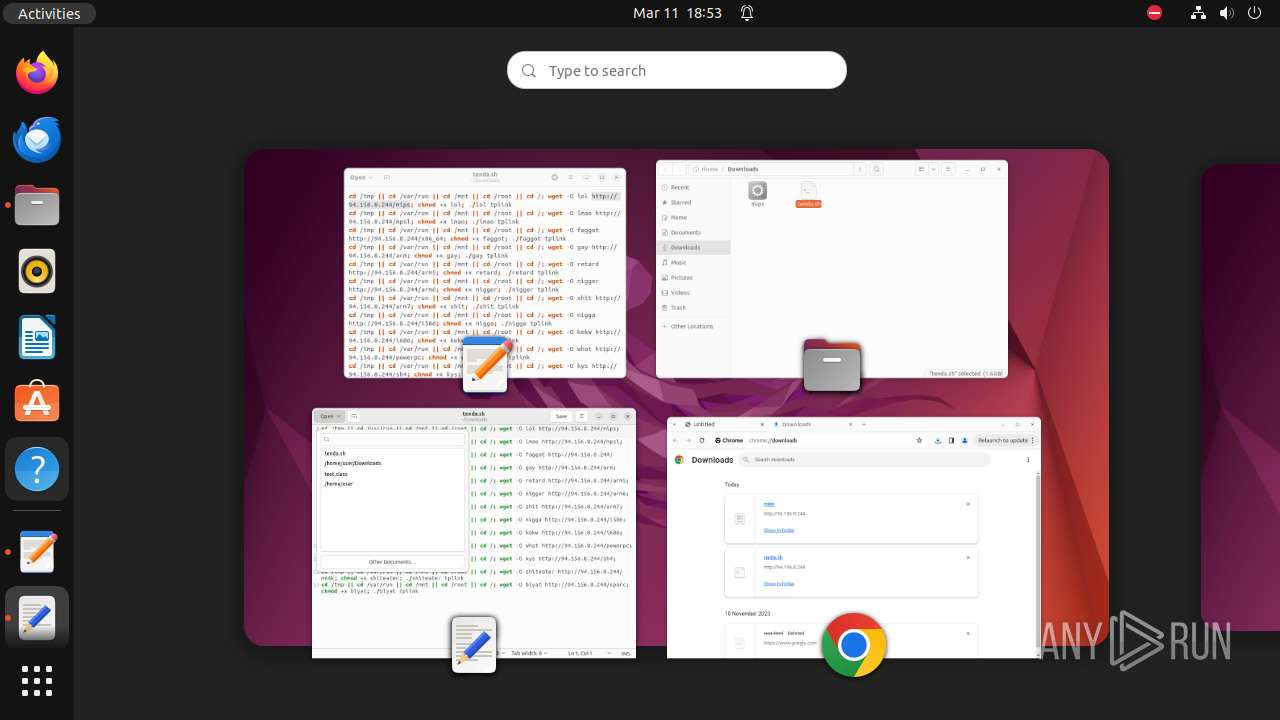Open Ubuntu Software from the dock
1280x720 pixels.
(x=37, y=403)
